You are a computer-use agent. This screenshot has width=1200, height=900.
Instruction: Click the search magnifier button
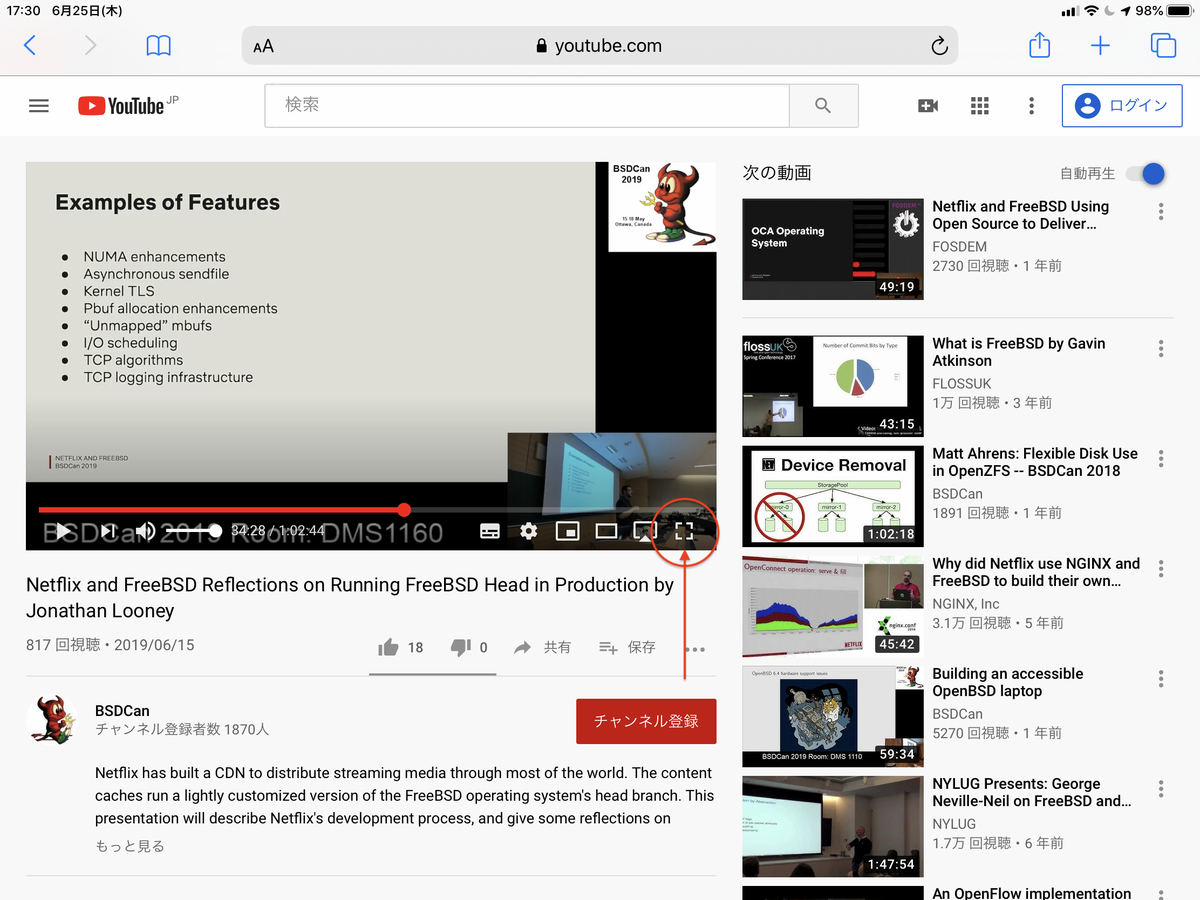823,105
